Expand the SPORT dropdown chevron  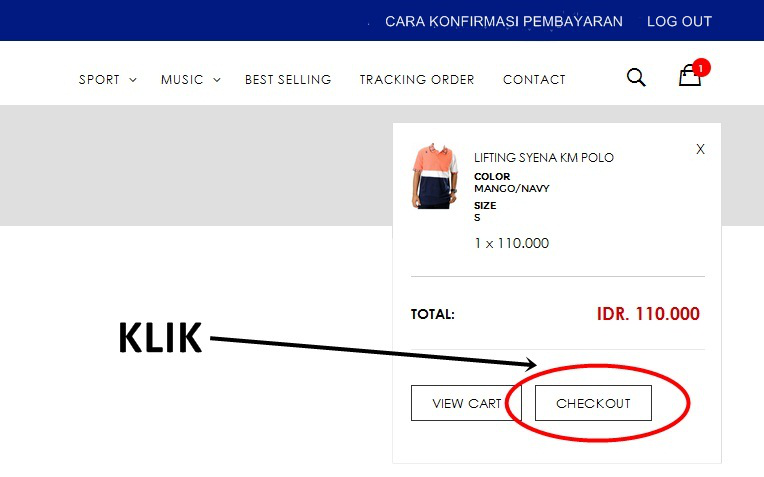click(x=133, y=80)
